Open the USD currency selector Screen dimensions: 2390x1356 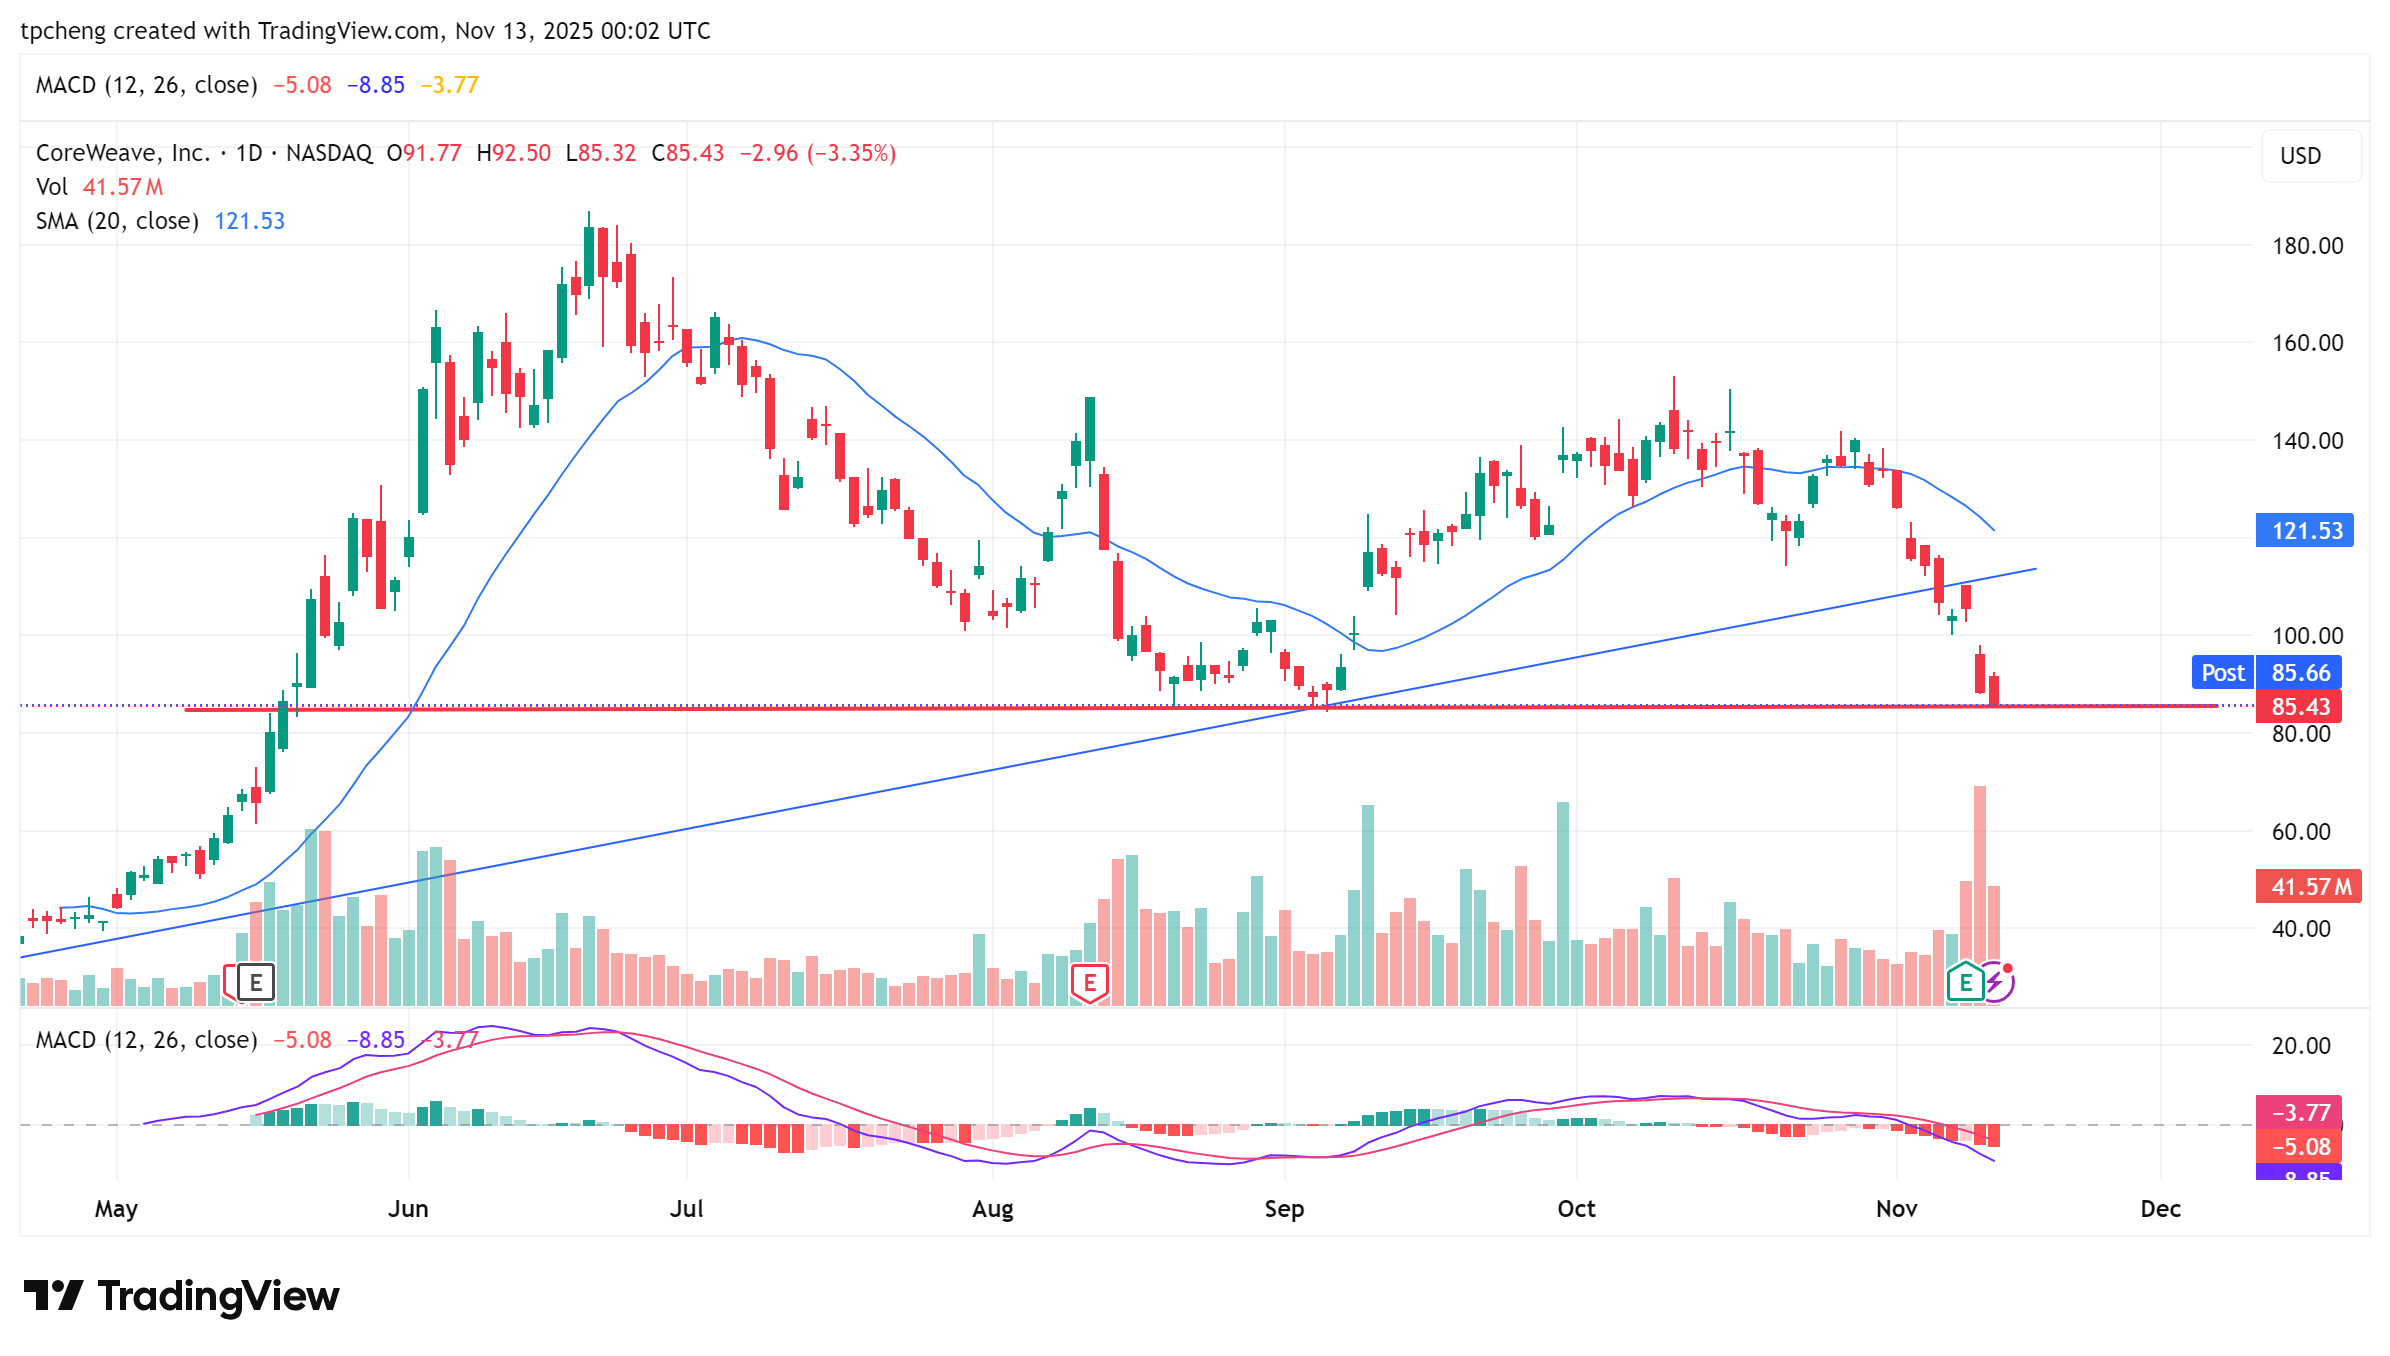(2311, 156)
